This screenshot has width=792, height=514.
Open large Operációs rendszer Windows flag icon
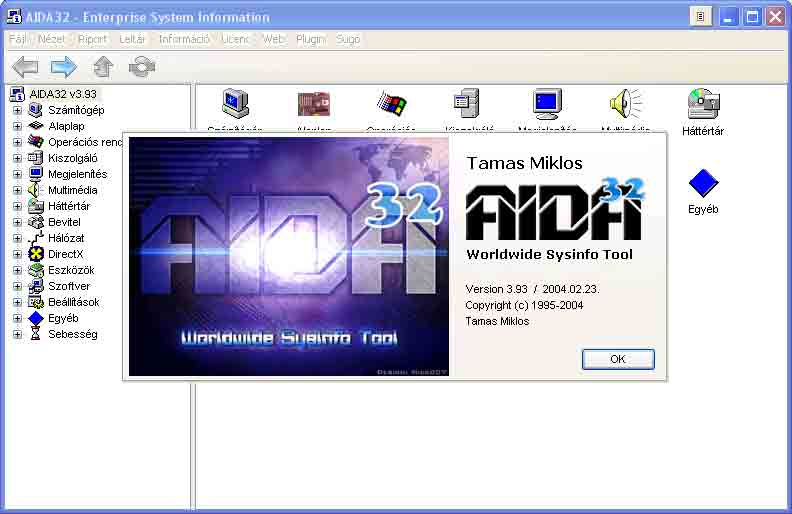(391, 104)
